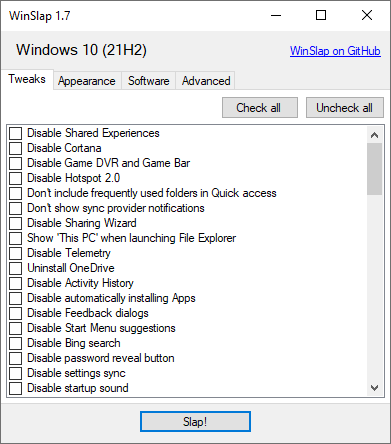Click the Check all button
The image size is (391, 444).
click(x=260, y=108)
